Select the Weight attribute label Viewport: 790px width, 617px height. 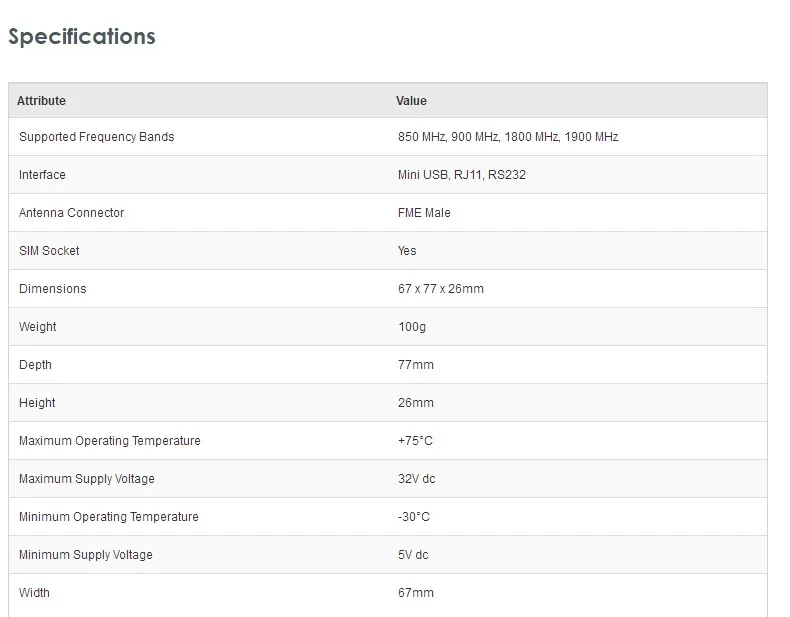pyautogui.click(x=38, y=327)
